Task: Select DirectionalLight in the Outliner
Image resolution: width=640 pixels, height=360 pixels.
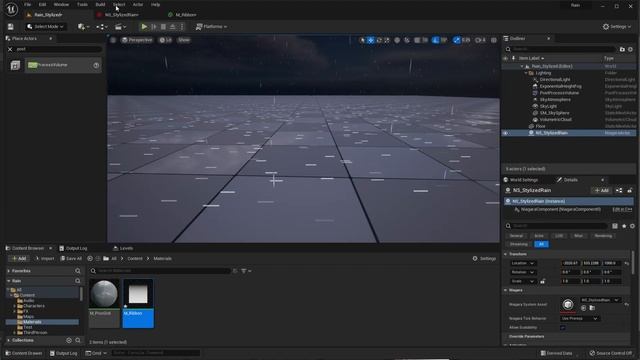Action: point(555,80)
